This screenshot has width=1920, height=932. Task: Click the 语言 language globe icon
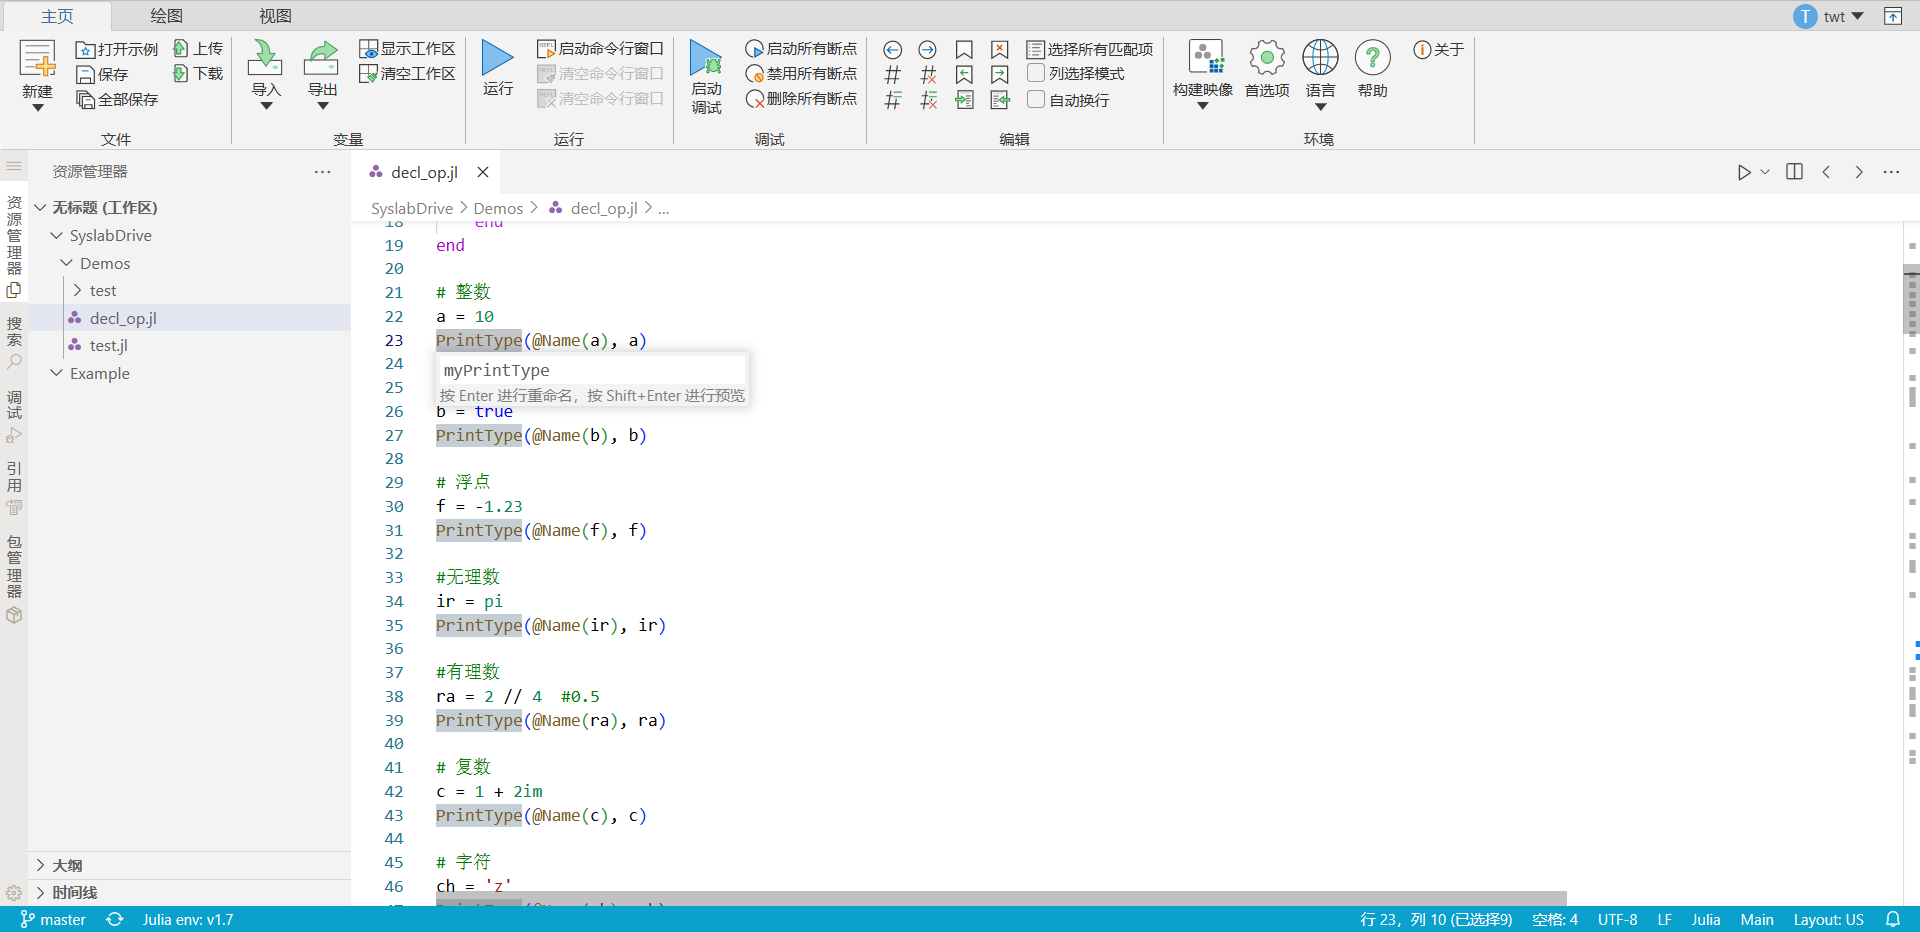pos(1320,58)
